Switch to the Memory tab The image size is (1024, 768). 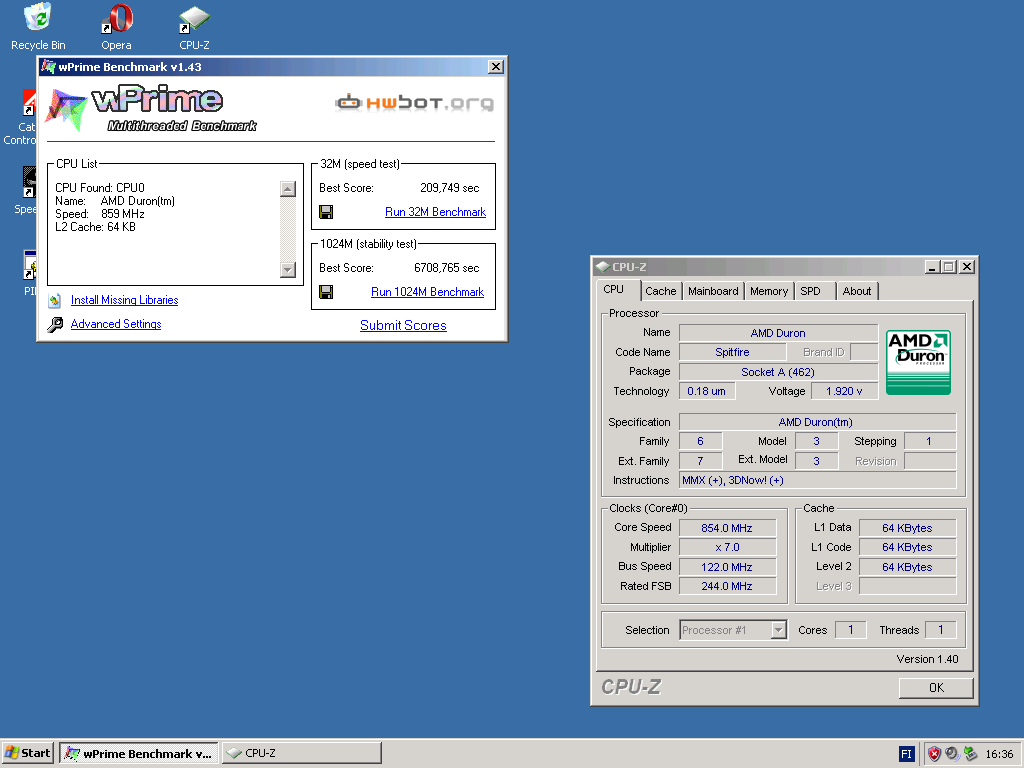tap(769, 291)
